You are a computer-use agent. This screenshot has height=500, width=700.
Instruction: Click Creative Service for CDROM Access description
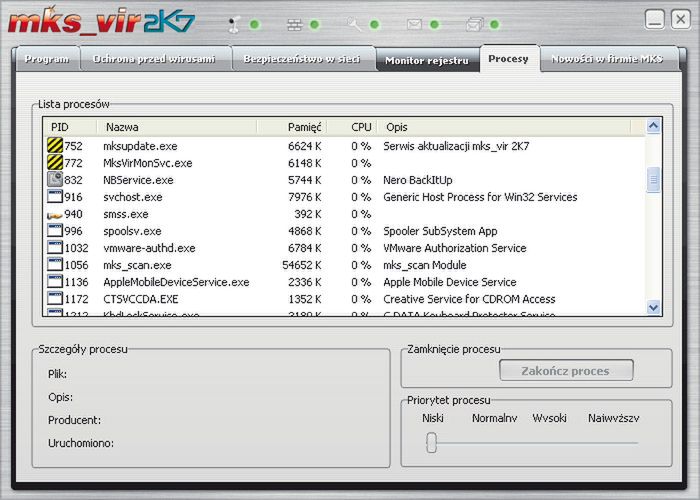pyautogui.click(x=469, y=299)
